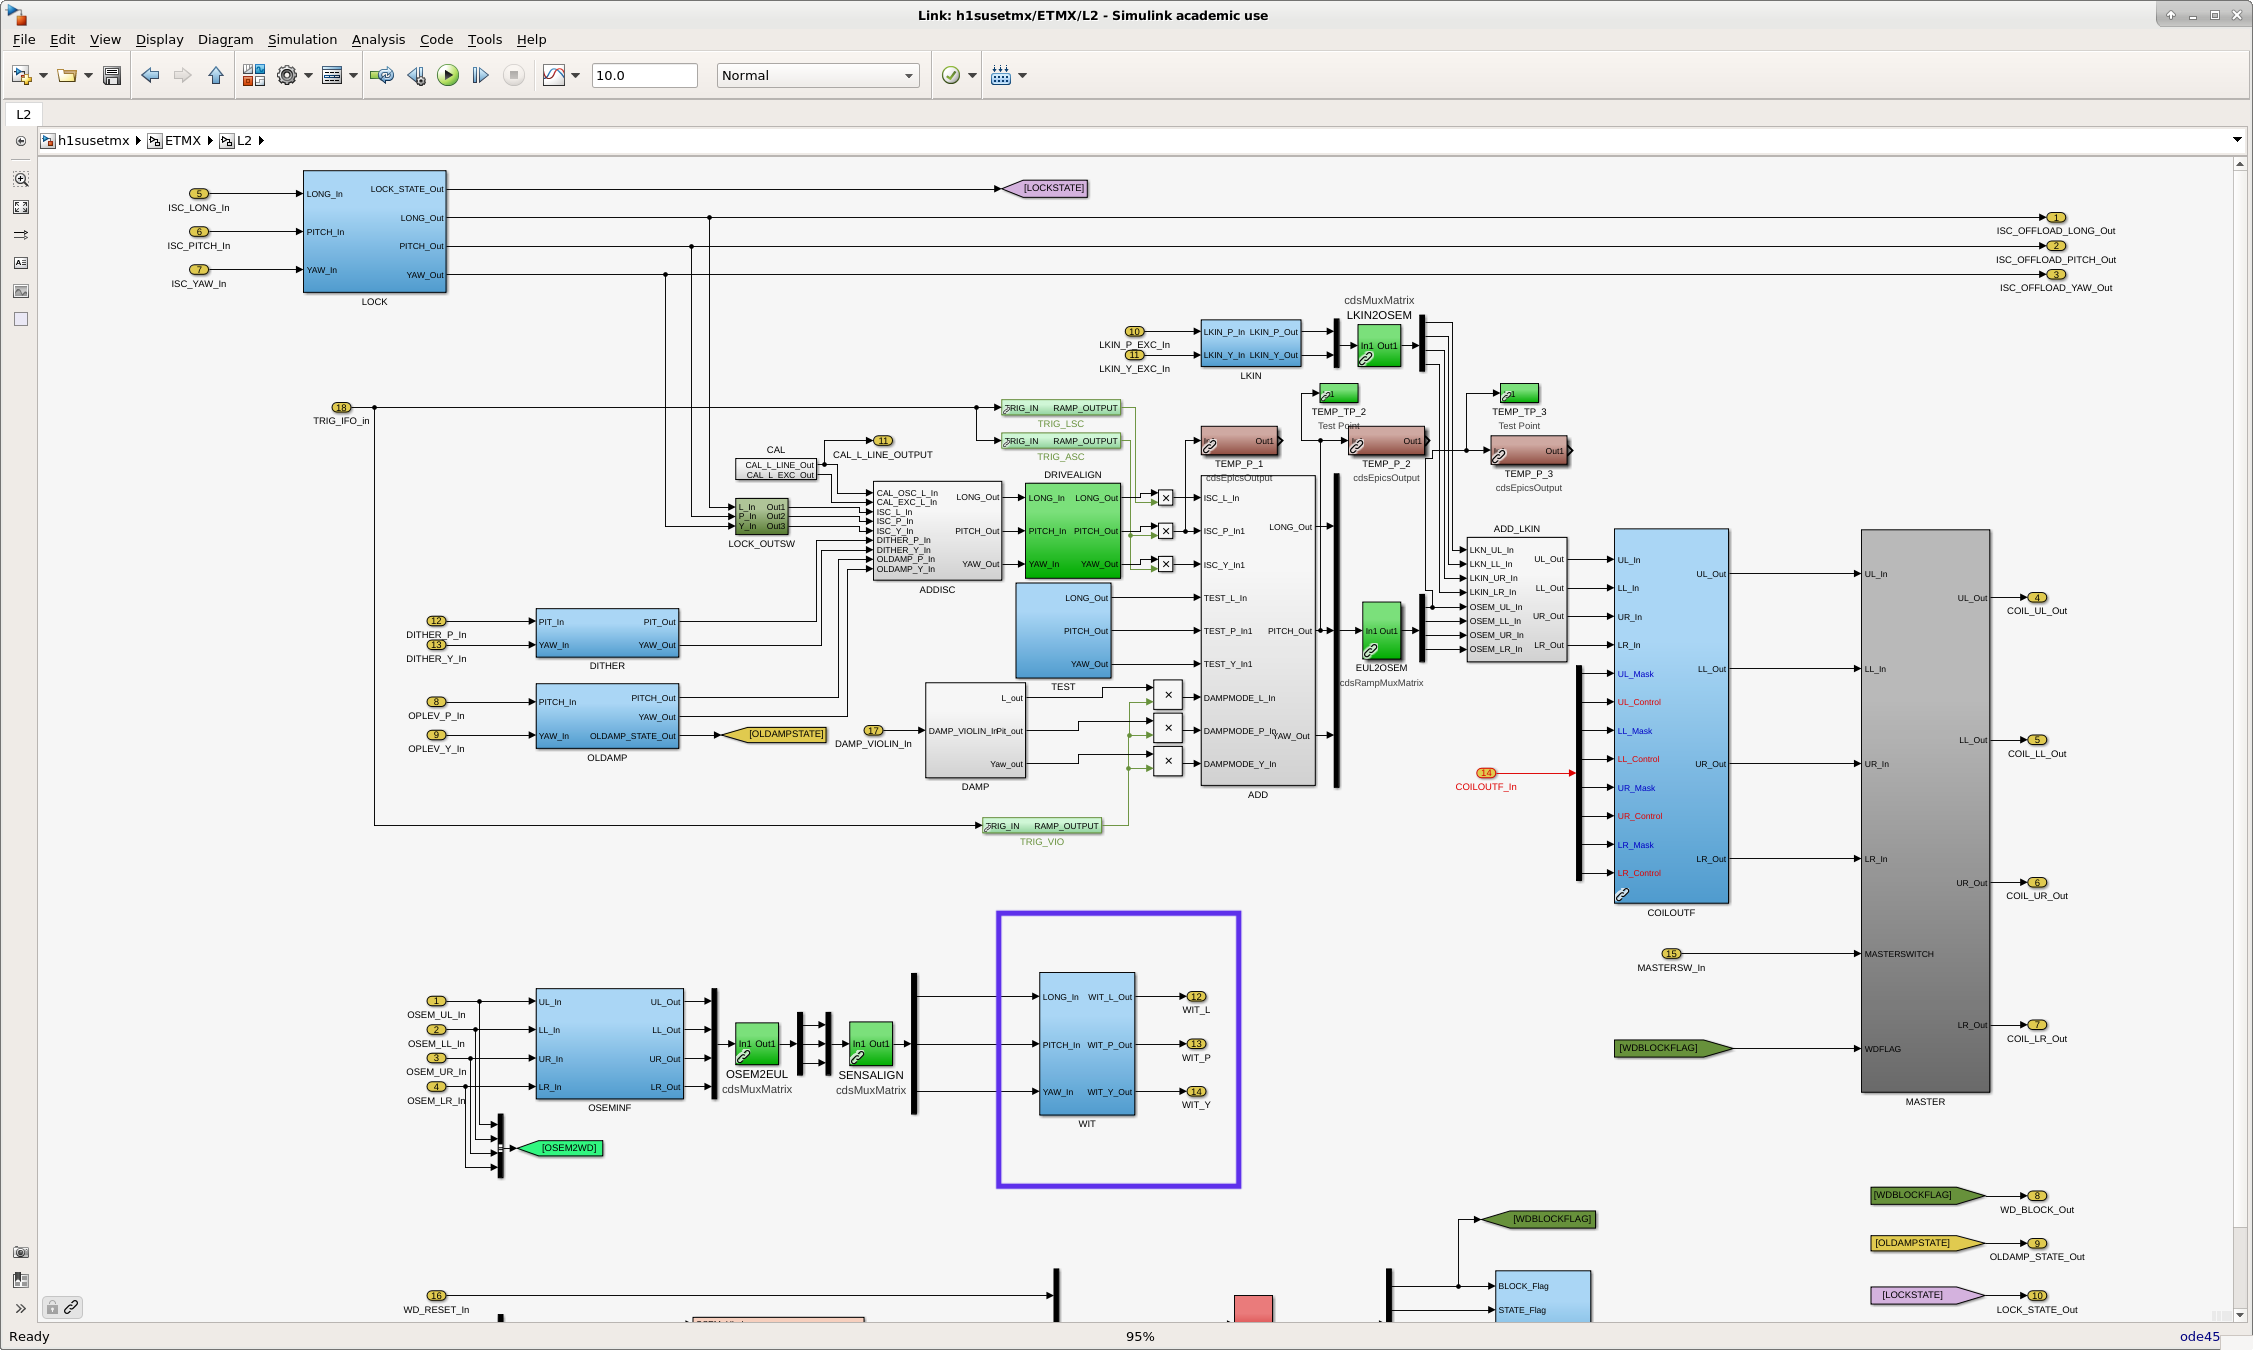Open the Model Explorer icon
Image resolution: width=2253 pixels, height=1350 pixels.
tap(332, 75)
